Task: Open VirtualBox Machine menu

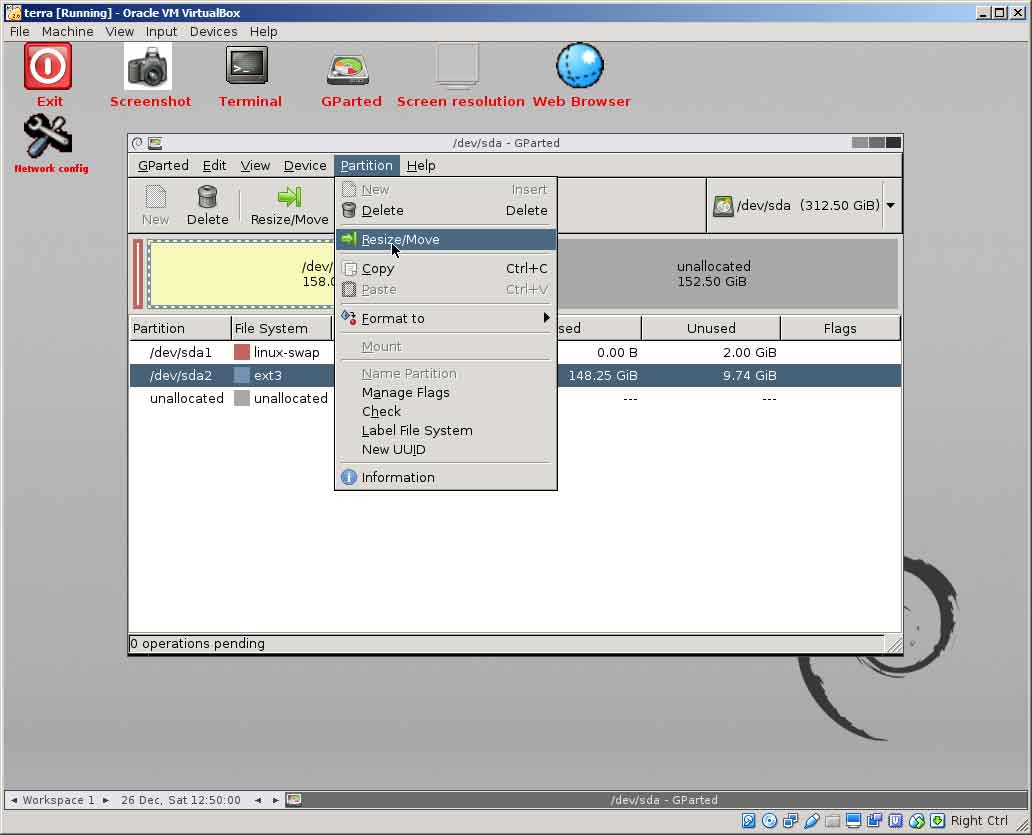Action: tap(67, 32)
